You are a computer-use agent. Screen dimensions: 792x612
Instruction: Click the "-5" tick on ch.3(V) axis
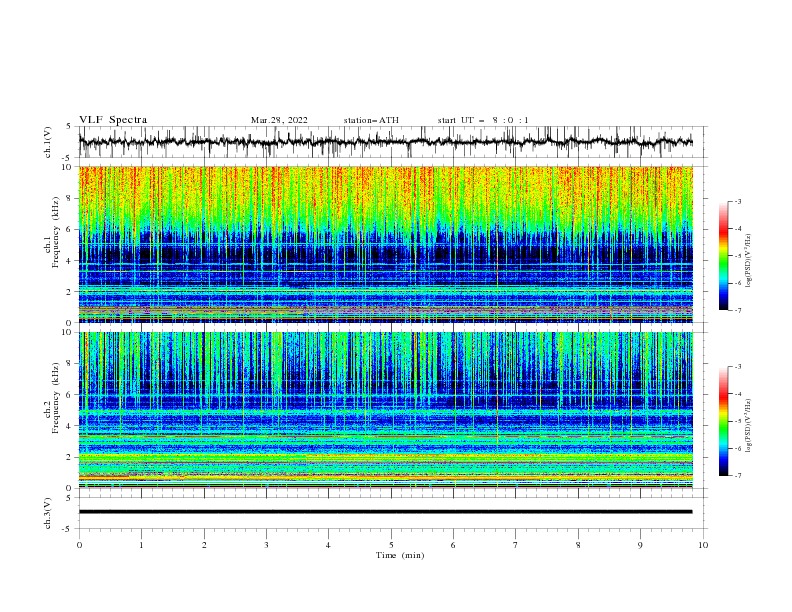coord(68,529)
